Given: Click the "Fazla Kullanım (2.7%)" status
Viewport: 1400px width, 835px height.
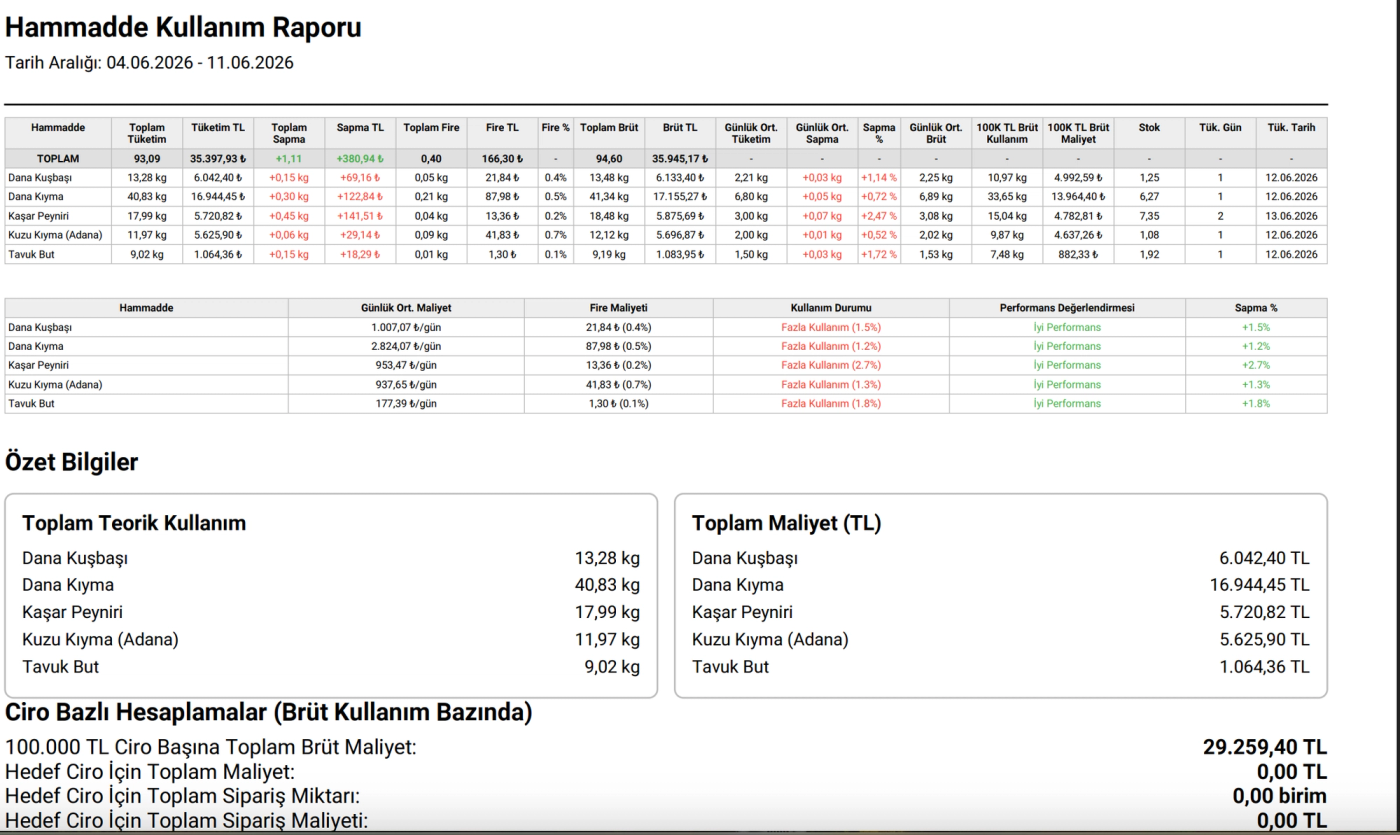Looking at the screenshot, I should point(831,365).
